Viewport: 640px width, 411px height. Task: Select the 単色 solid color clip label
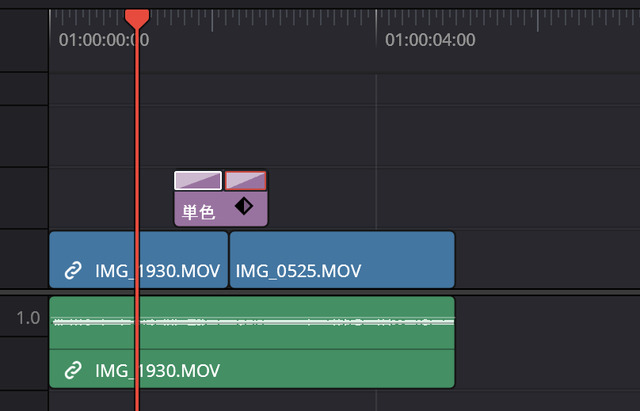tap(198, 212)
